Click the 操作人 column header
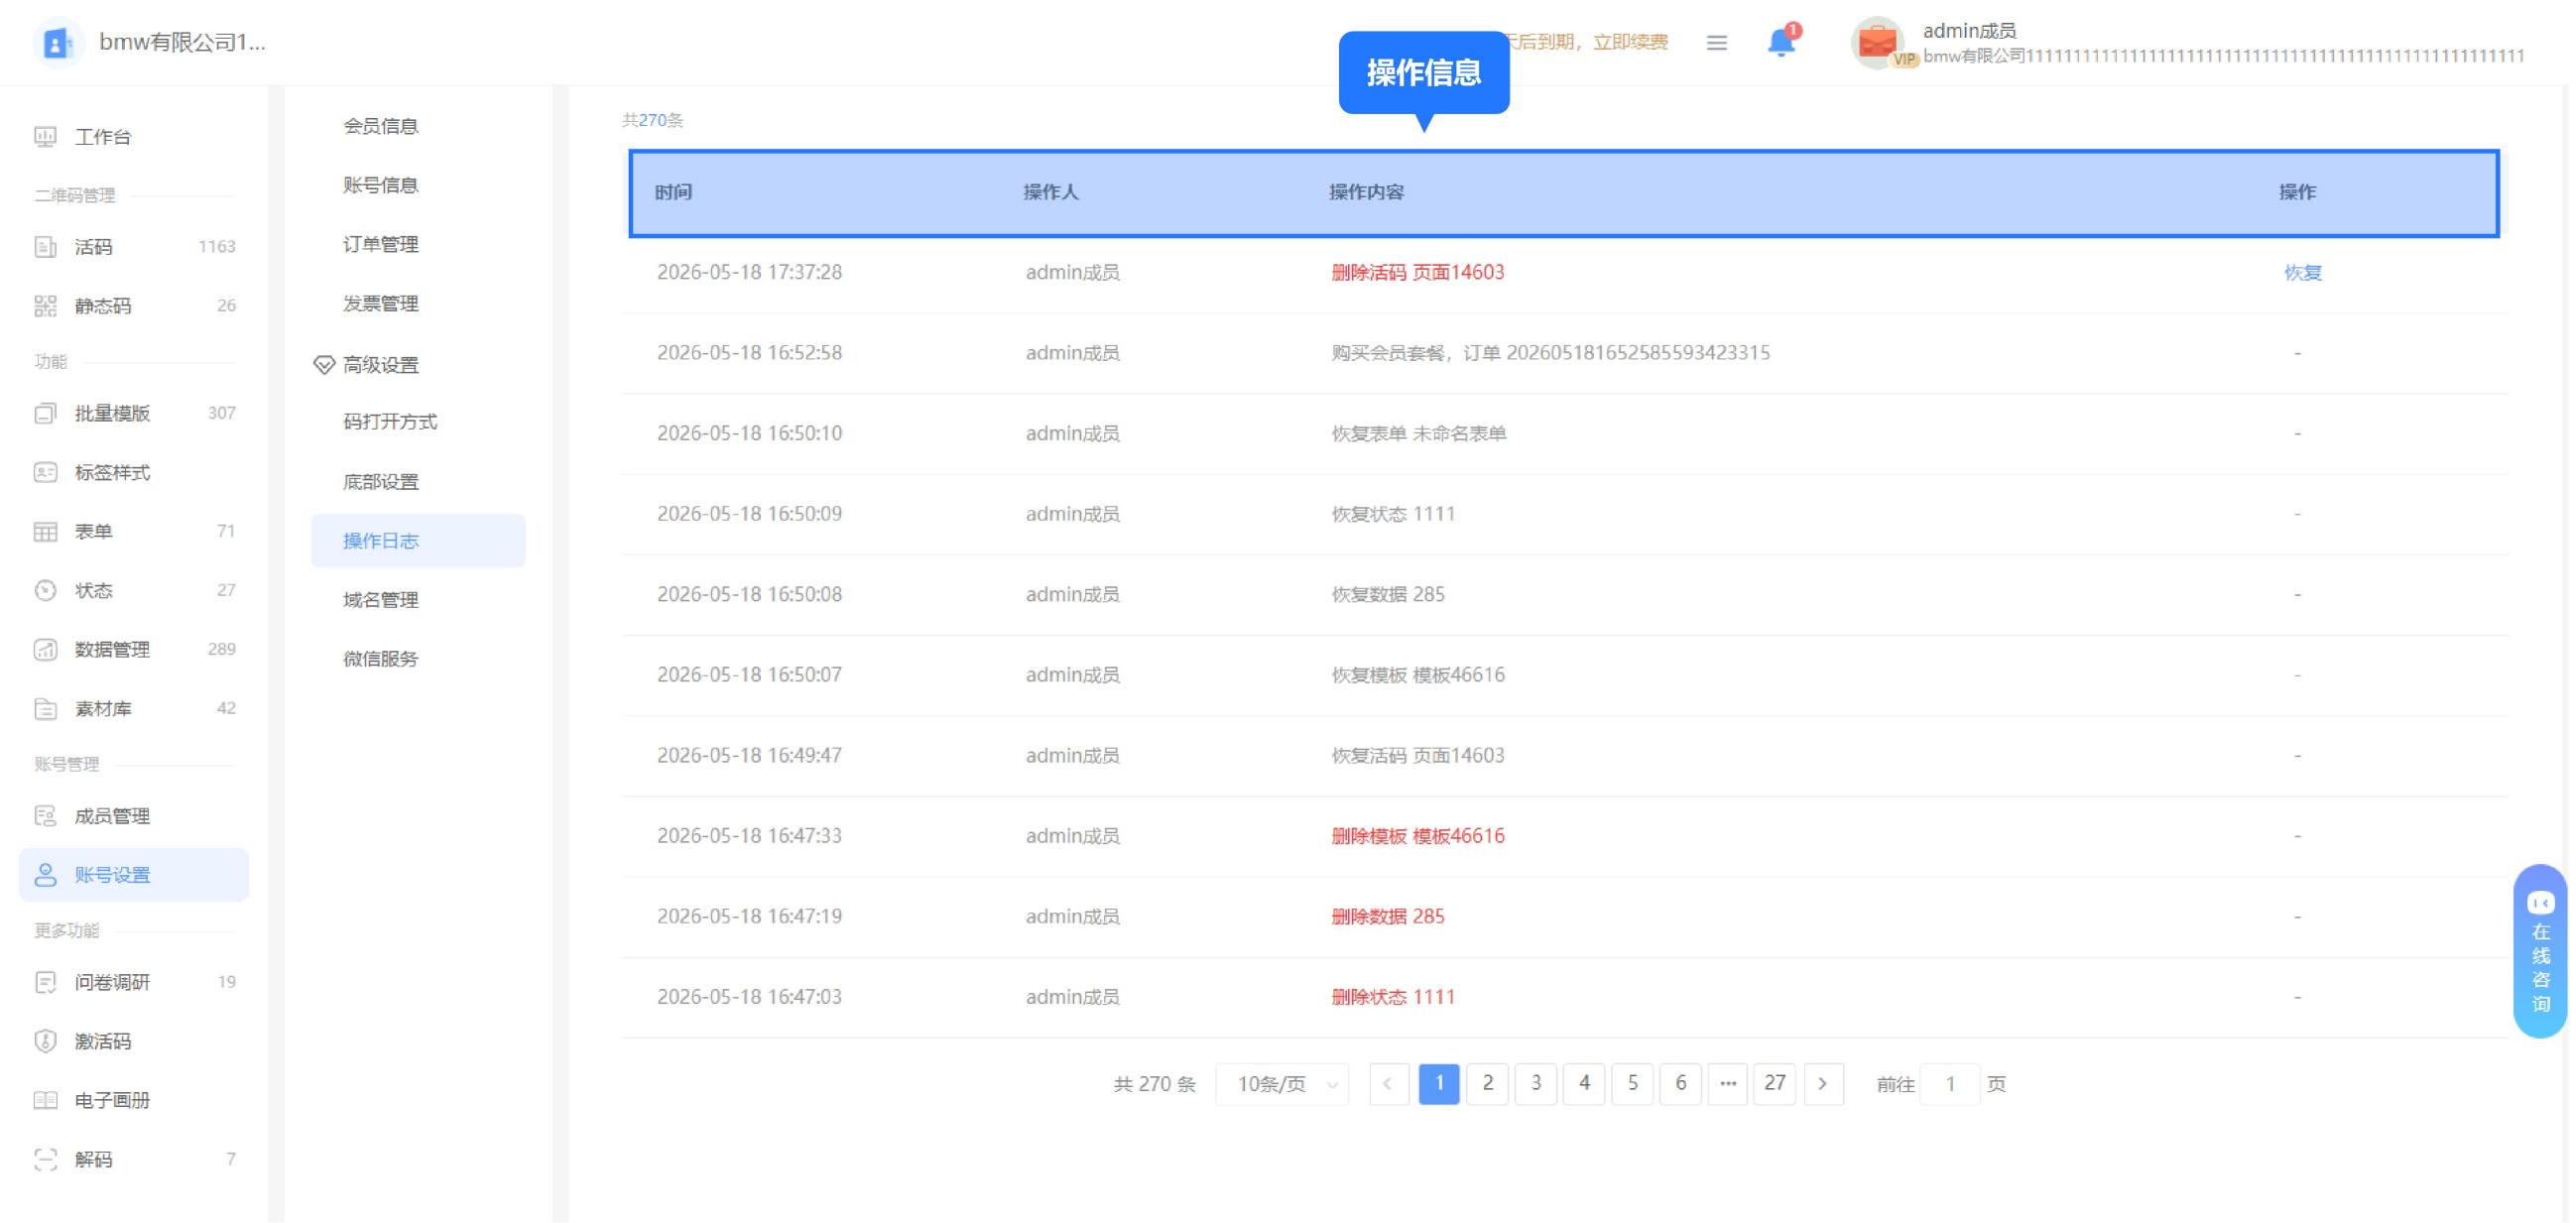The height and width of the screenshot is (1223, 2576). 1050,192
